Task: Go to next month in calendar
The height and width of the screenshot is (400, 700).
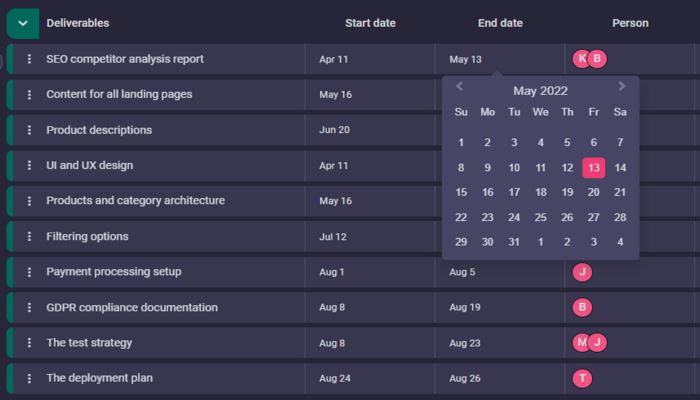Action: click(622, 87)
